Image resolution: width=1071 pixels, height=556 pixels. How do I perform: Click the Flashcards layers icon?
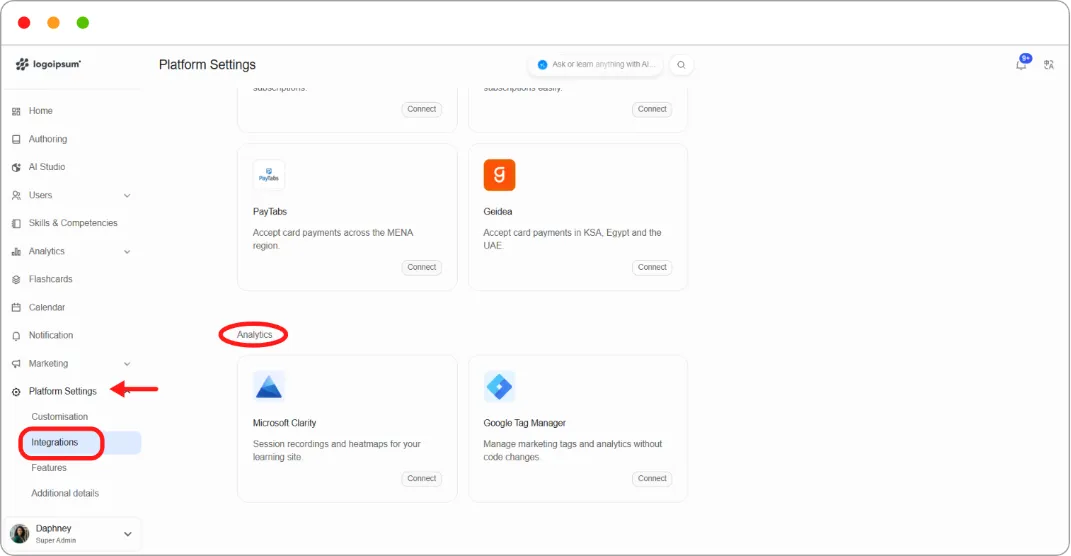pyautogui.click(x=16, y=279)
